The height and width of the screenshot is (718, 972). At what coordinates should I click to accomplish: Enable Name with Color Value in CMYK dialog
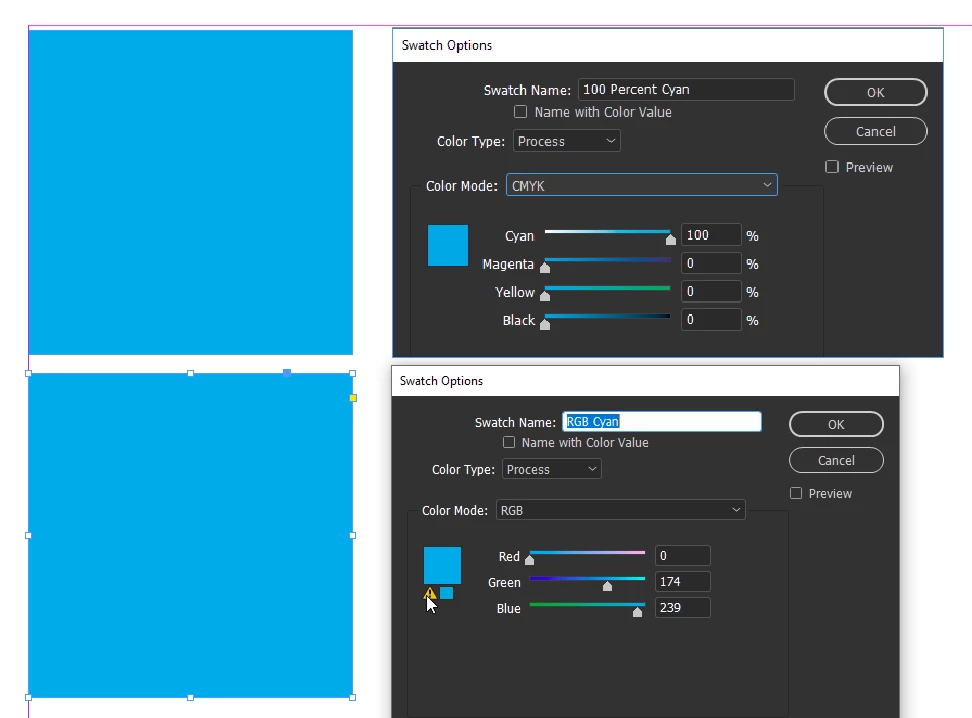[x=521, y=112]
